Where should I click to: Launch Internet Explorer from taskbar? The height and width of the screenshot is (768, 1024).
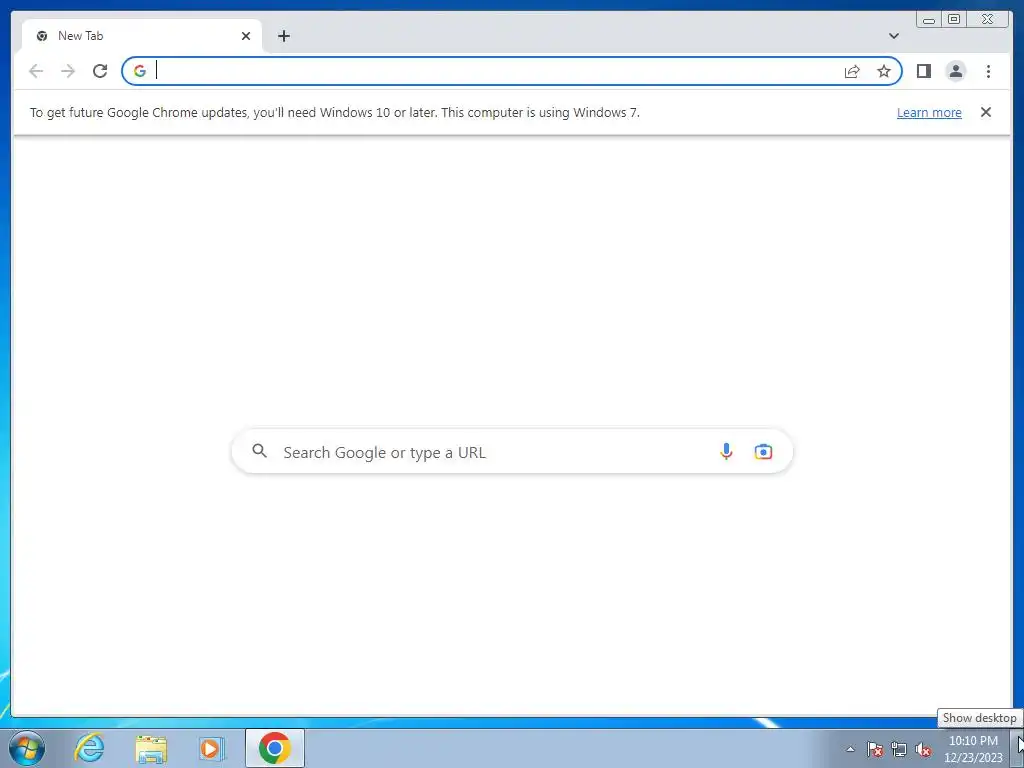coord(89,748)
